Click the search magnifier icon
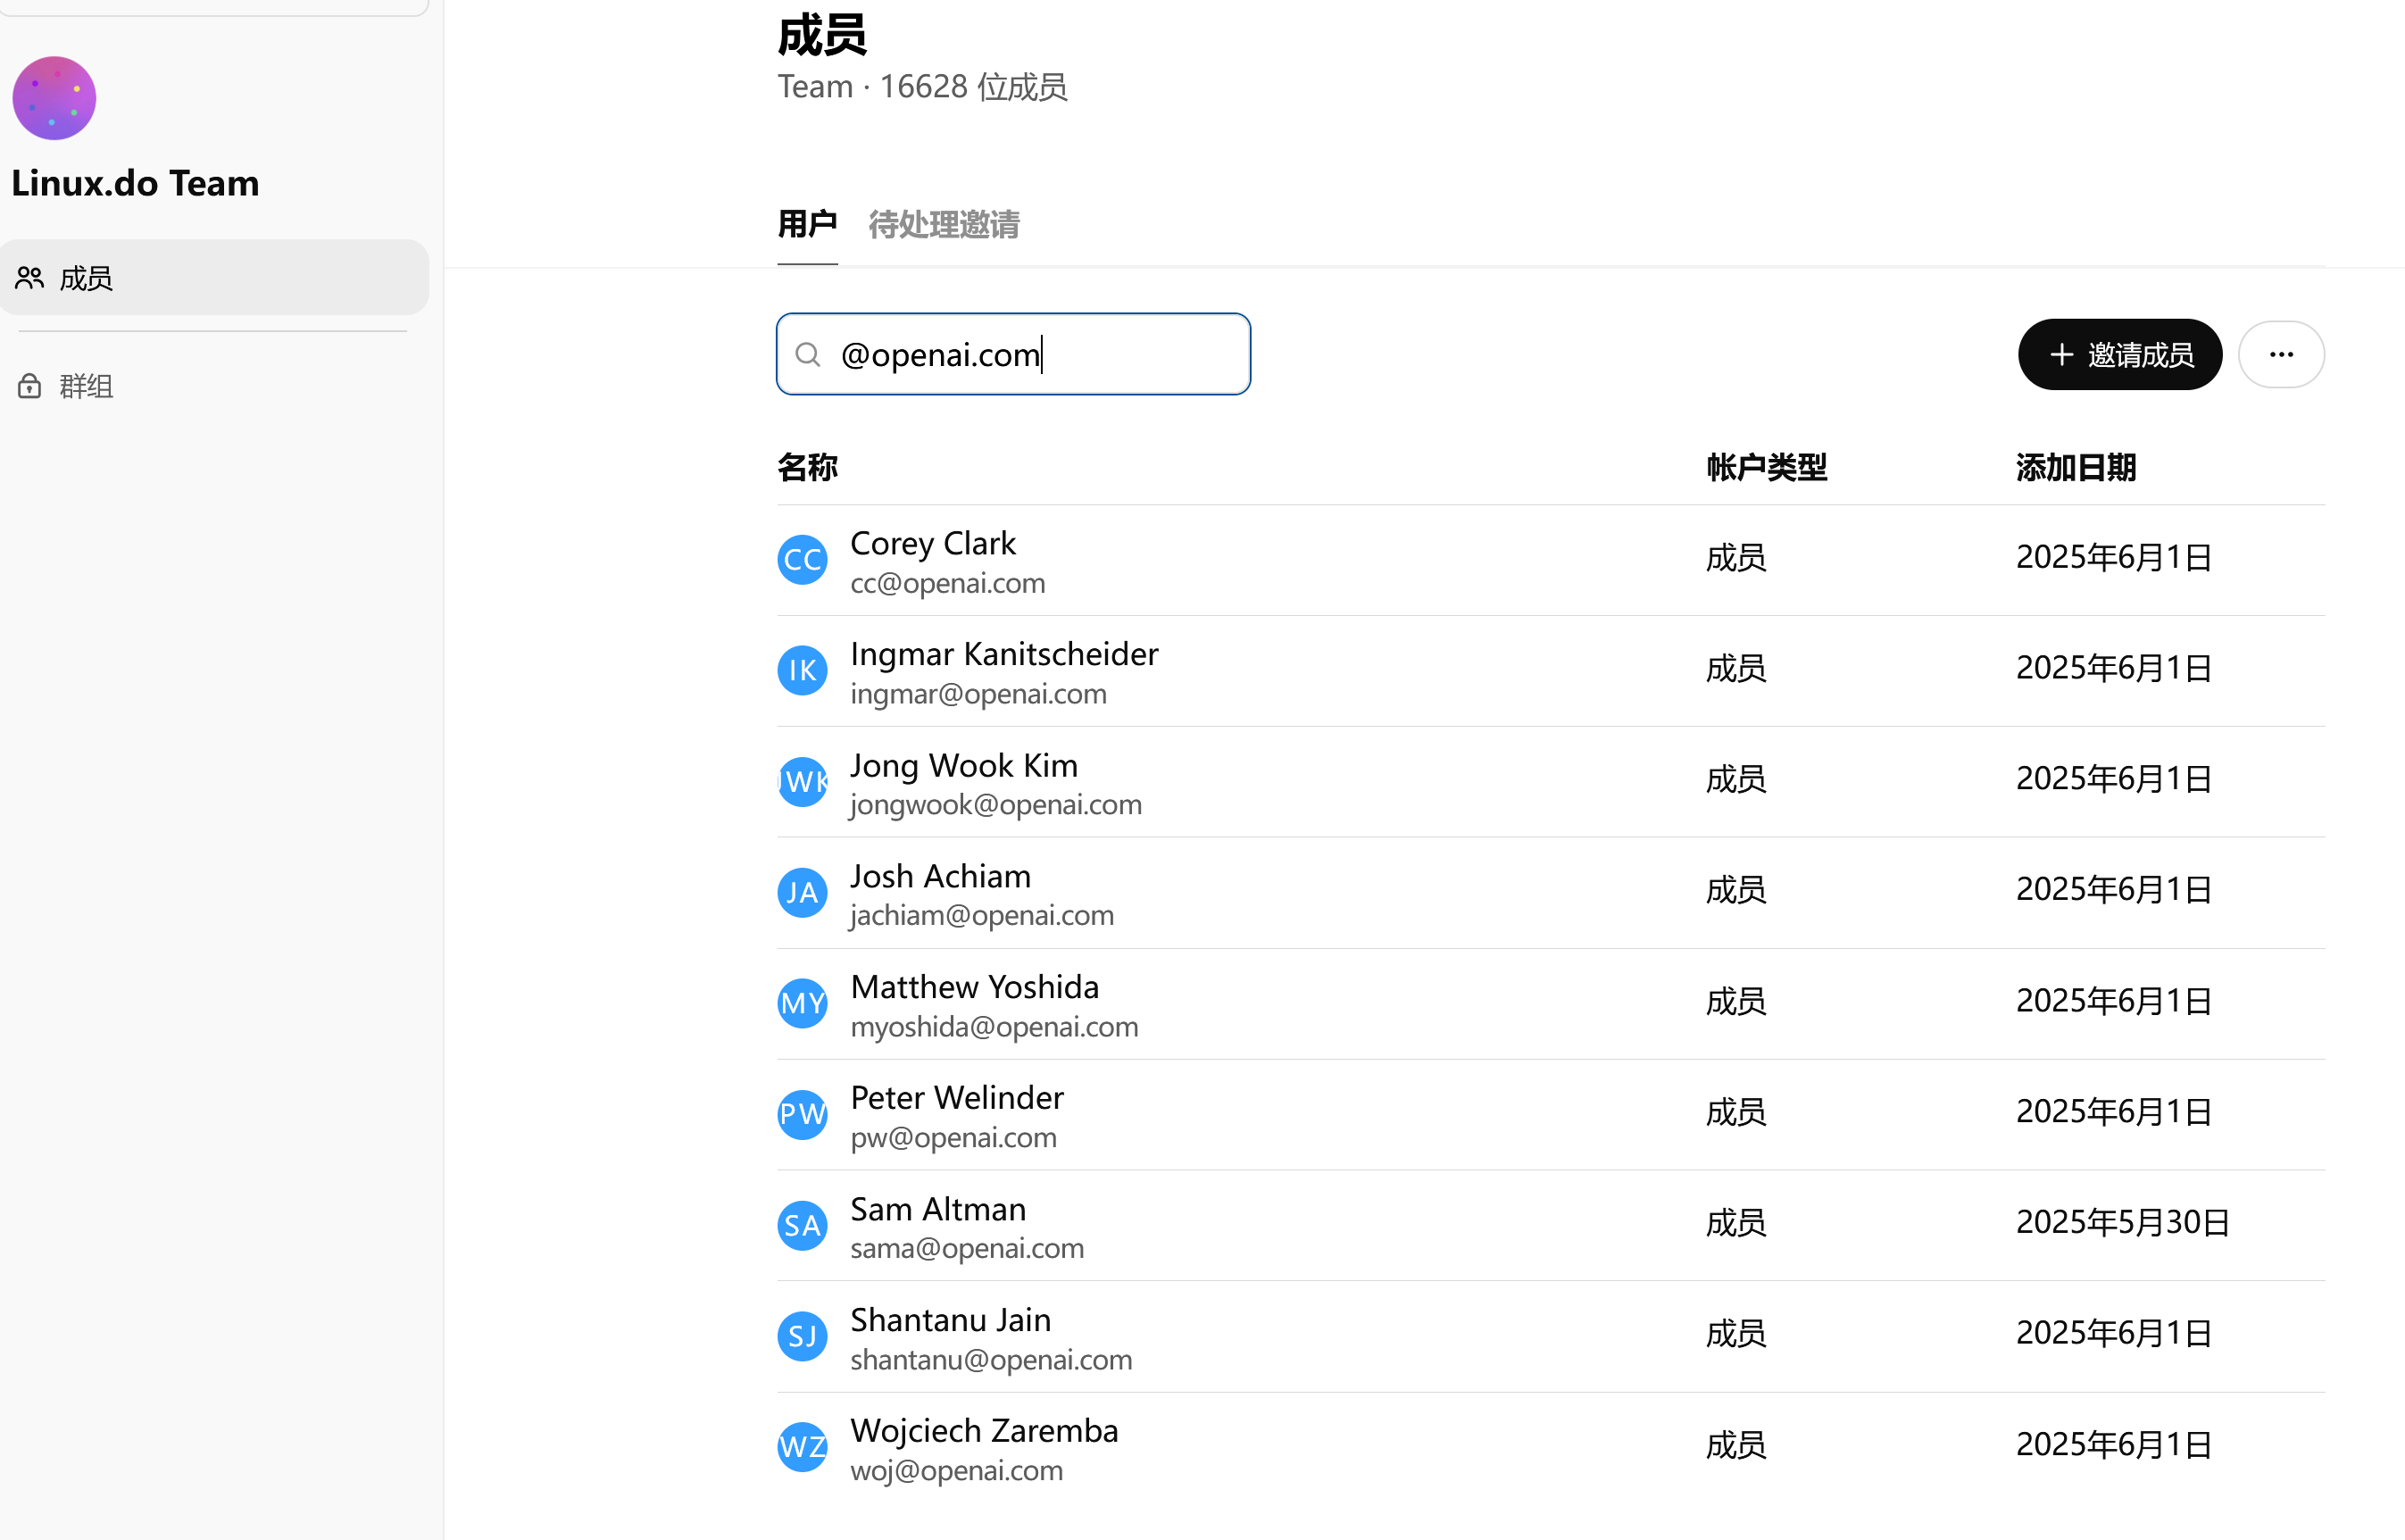 (808, 354)
